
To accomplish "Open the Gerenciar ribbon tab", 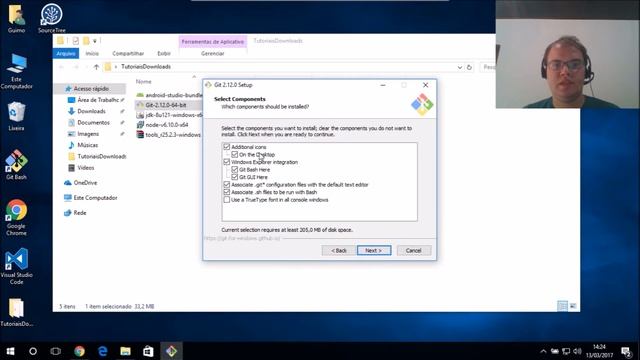I will [x=213, y=53].
